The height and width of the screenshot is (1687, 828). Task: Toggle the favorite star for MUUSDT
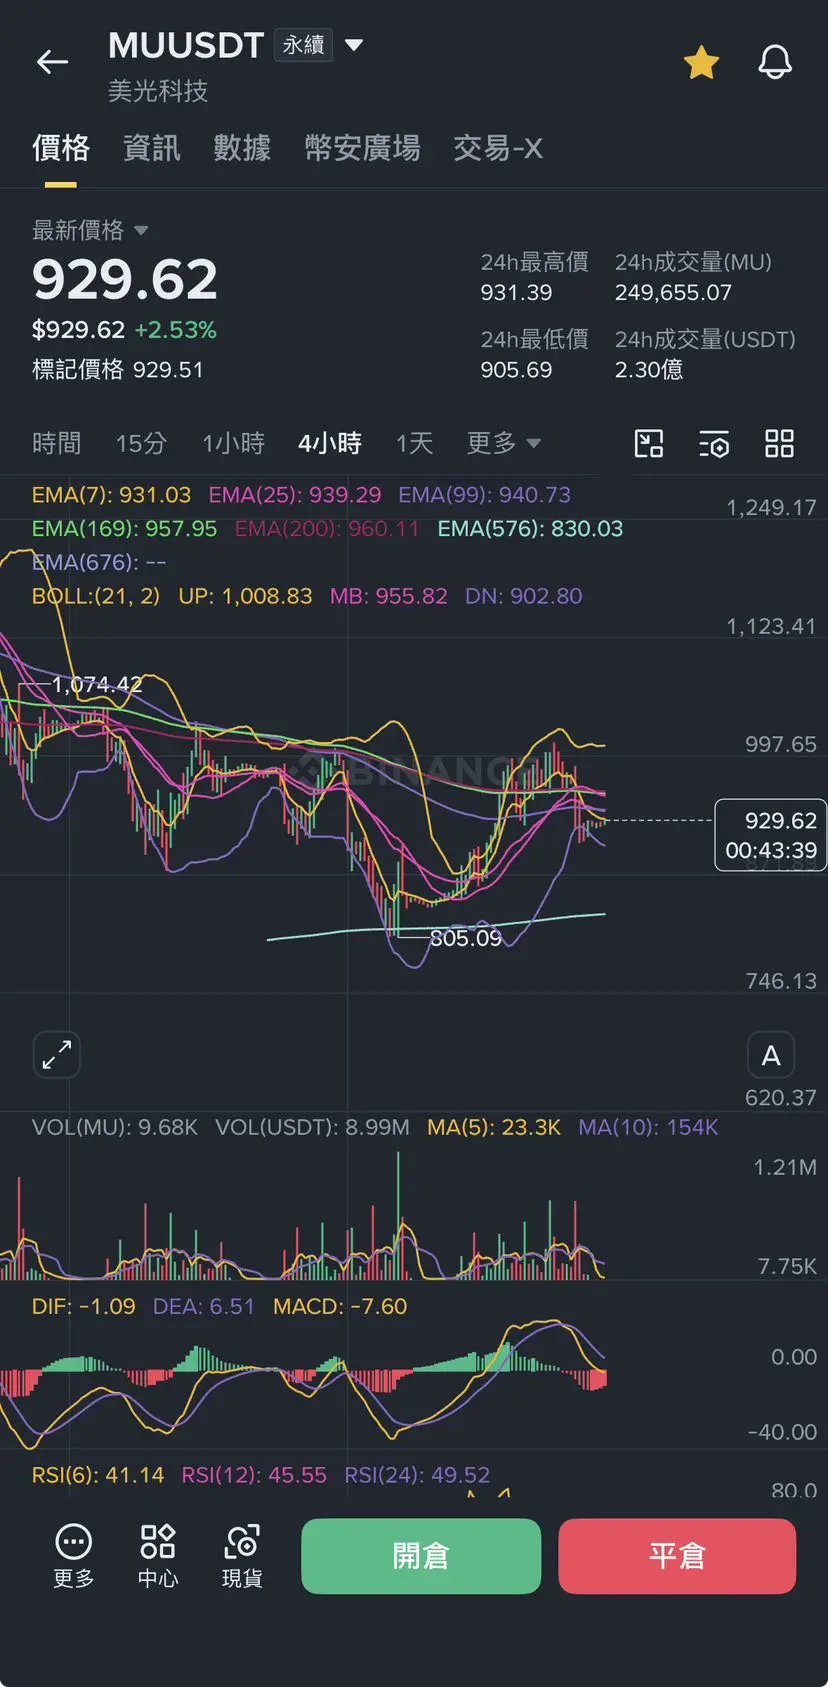tap(701, 62)
